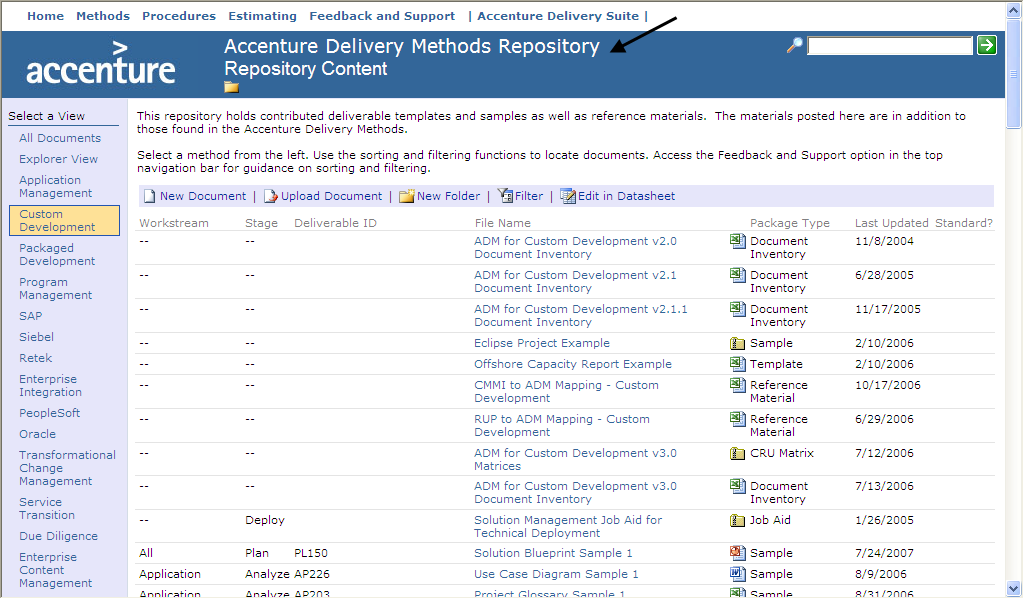
Task: Open the Eclipse Project Example file
Action: point(541,343)
